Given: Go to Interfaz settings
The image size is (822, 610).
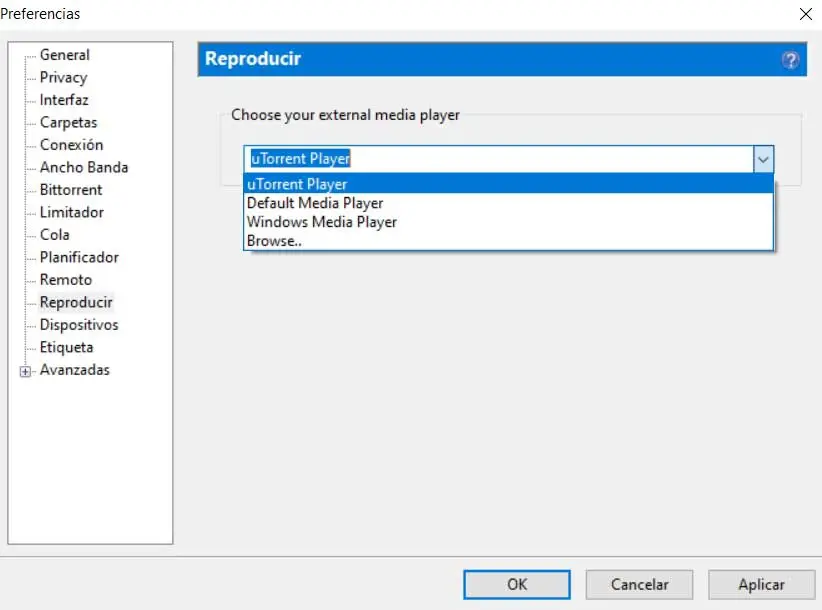Looking at the screenshot, I should [x=64, y=100].
